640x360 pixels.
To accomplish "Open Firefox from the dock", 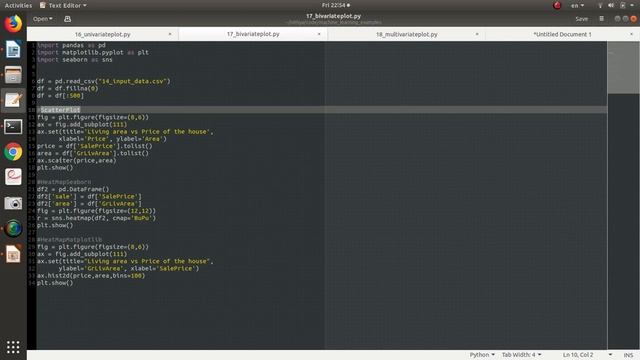I will 13,24.
